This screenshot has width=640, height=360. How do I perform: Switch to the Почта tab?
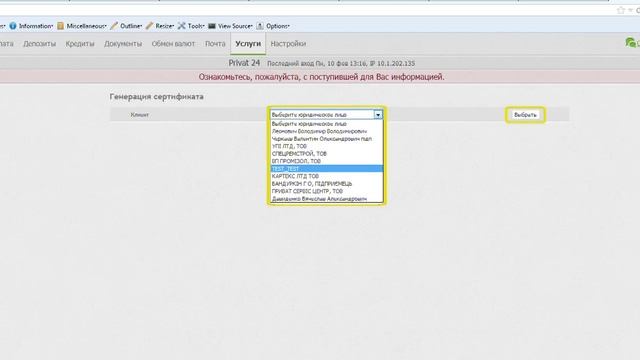(x=215, y=44)
